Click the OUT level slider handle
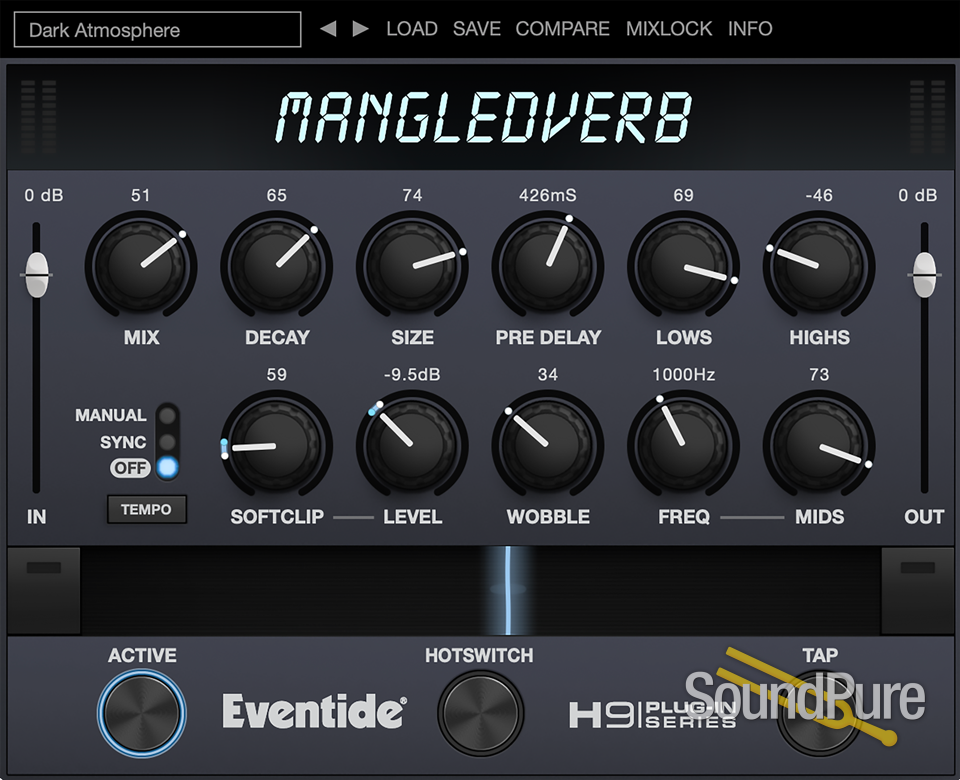Viewport: 960px width, 780px height. 924,274
